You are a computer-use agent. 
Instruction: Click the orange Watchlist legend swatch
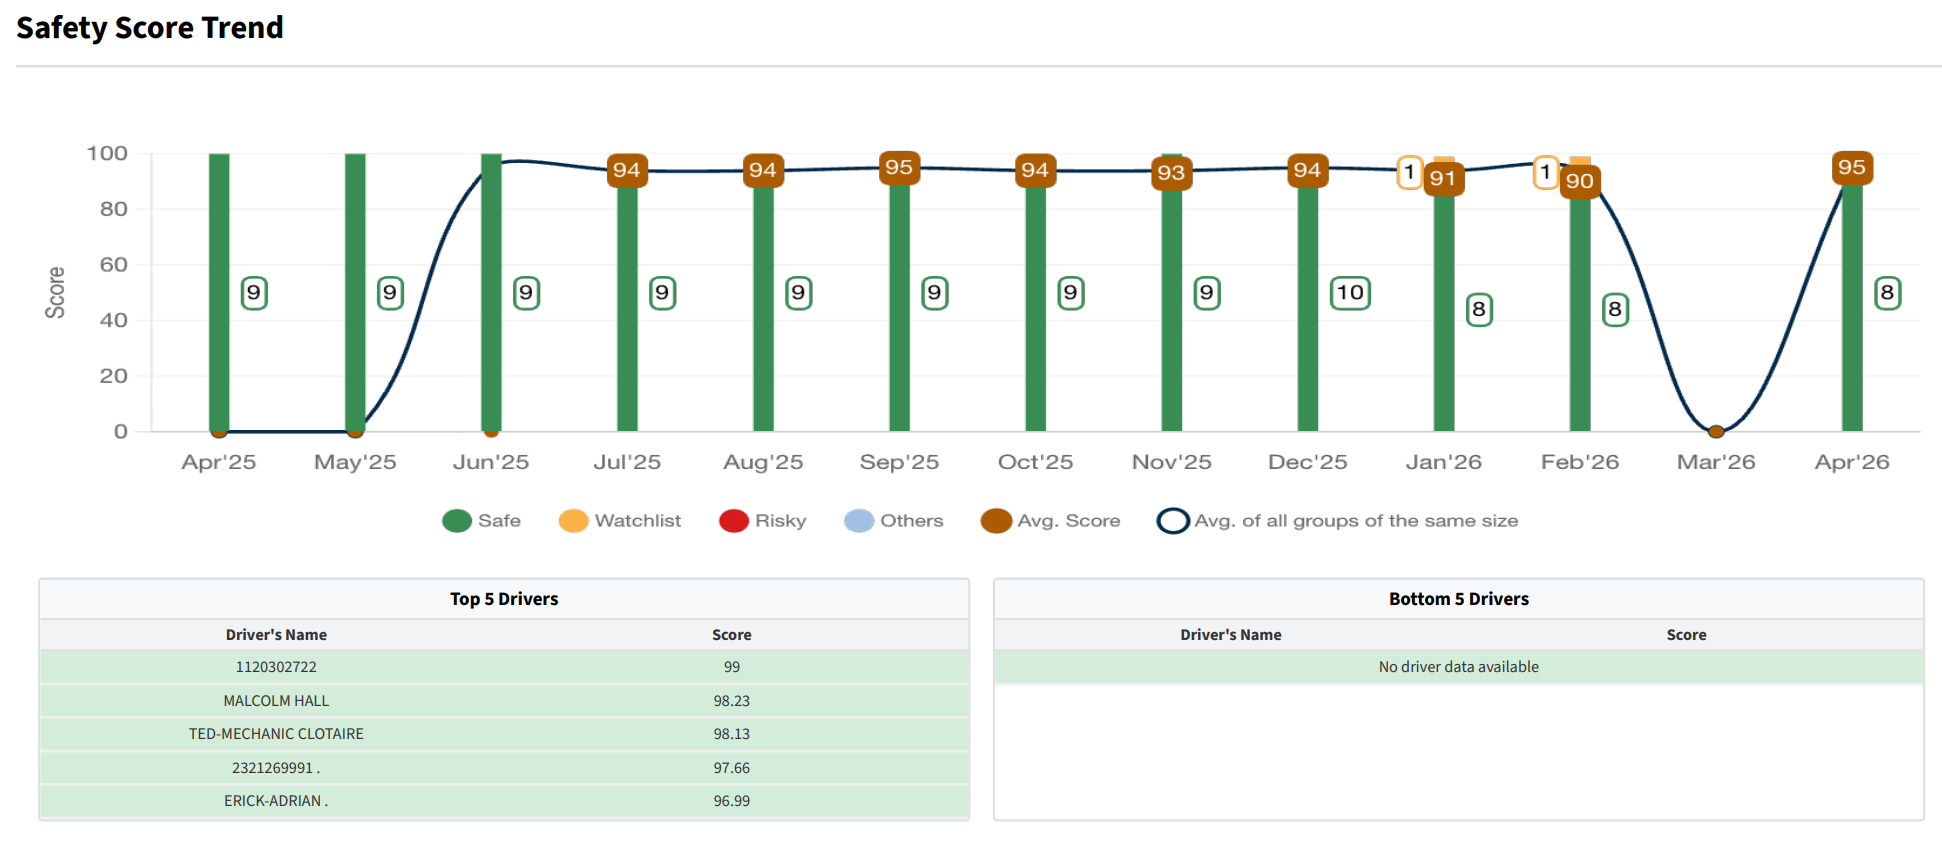tap(573, 521)
